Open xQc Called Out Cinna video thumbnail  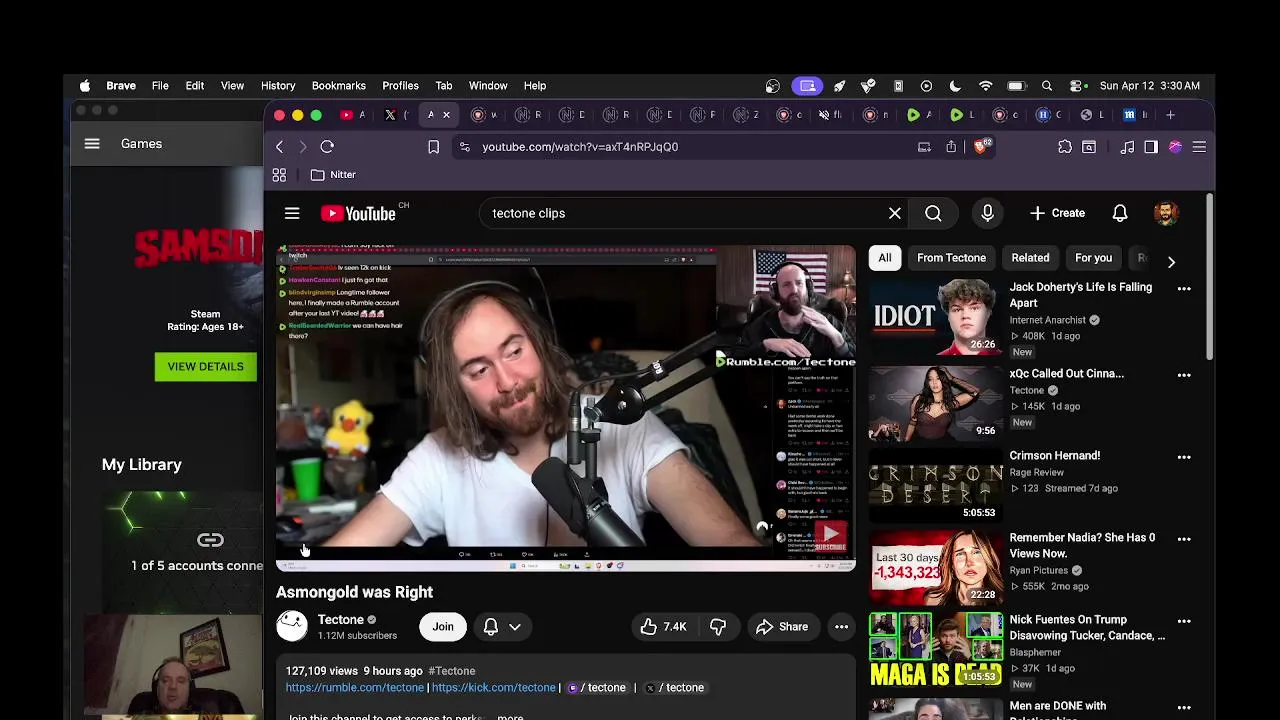click(936, 403)
